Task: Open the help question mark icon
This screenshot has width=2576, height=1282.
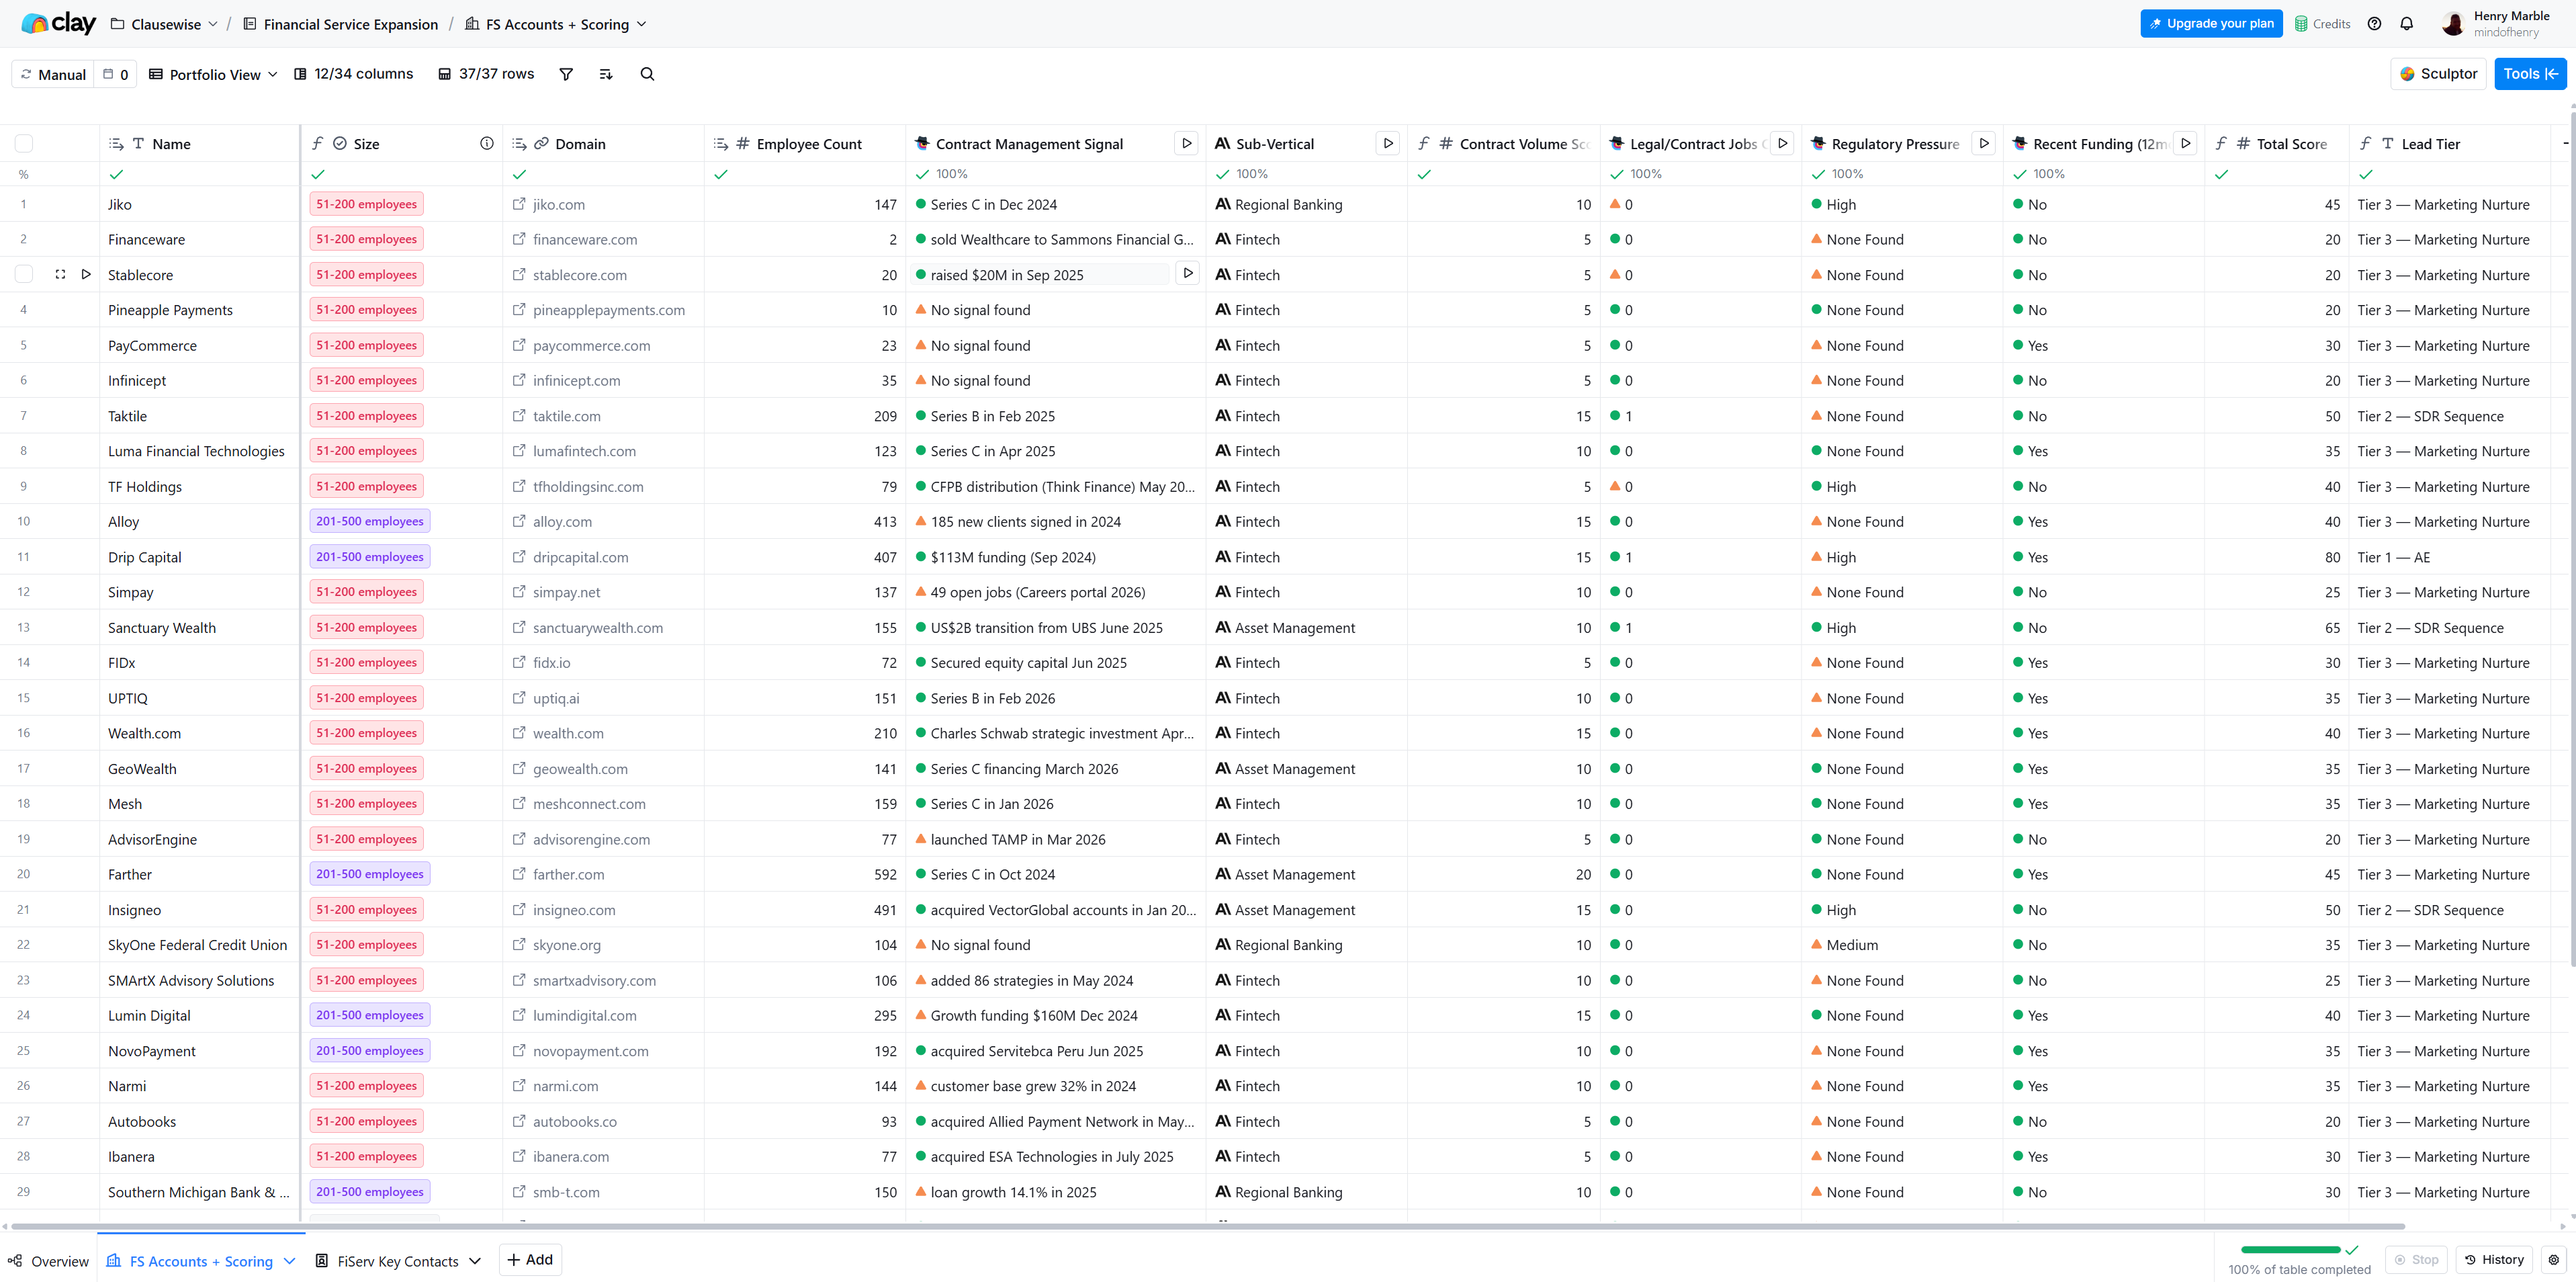Action: click(2374, 24)
